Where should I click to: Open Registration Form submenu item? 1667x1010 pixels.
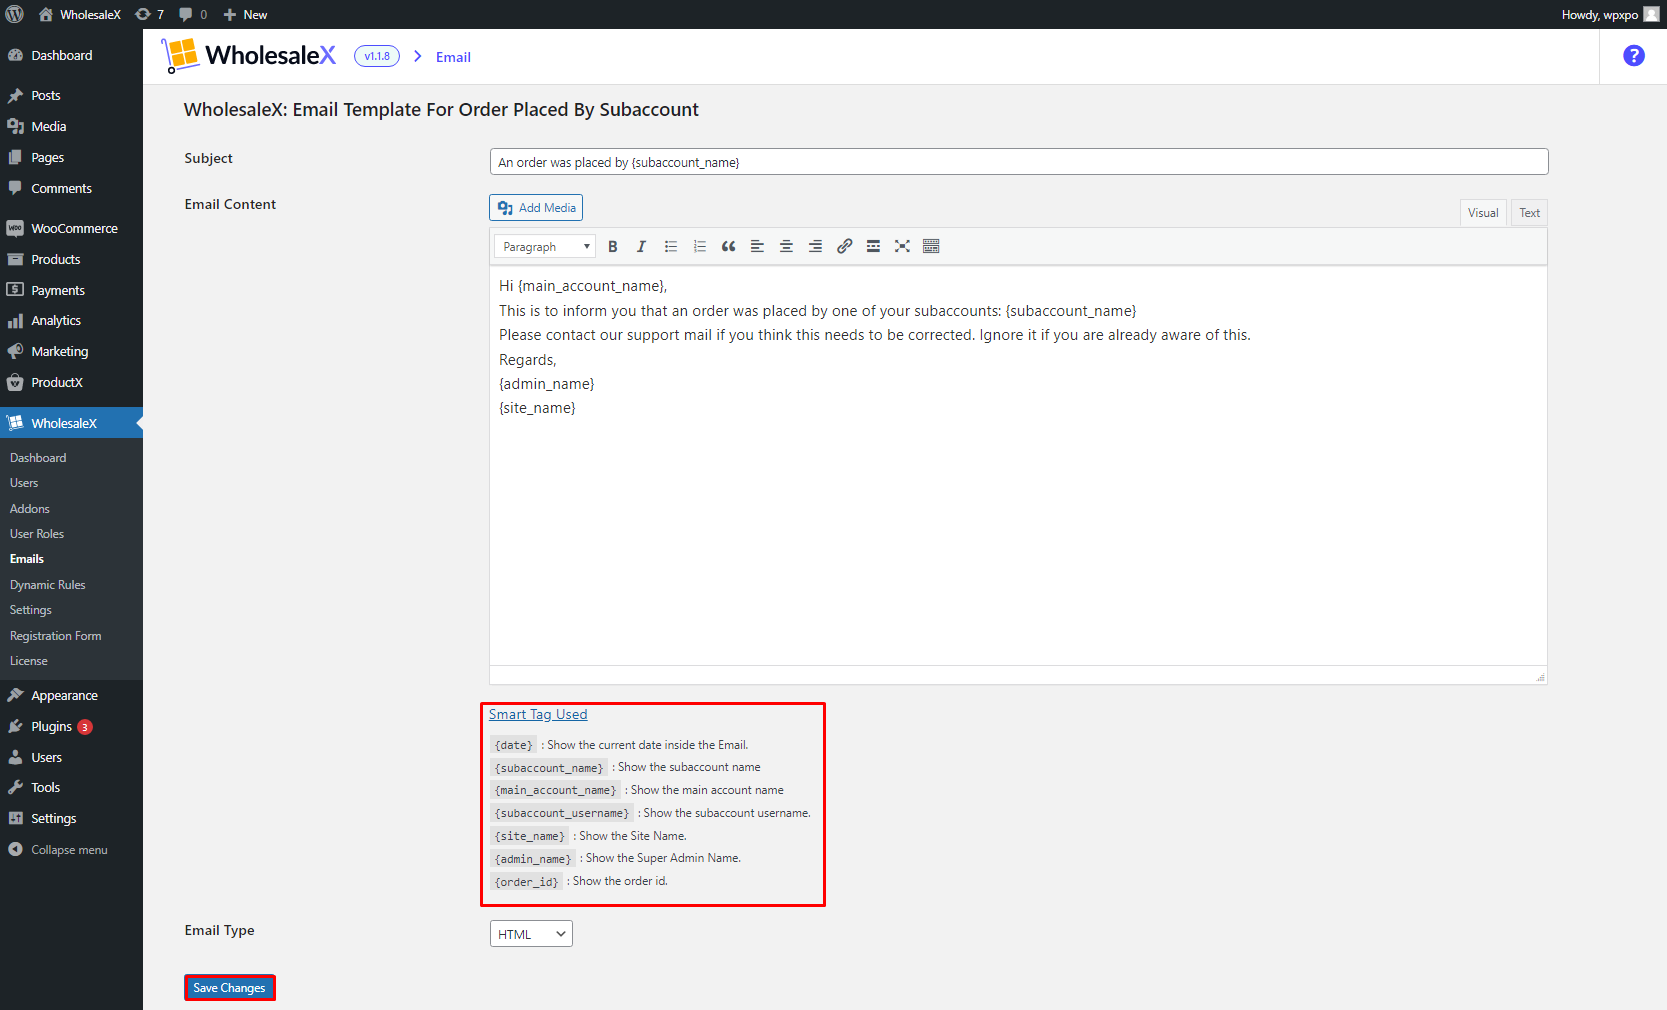pos(56,636)
